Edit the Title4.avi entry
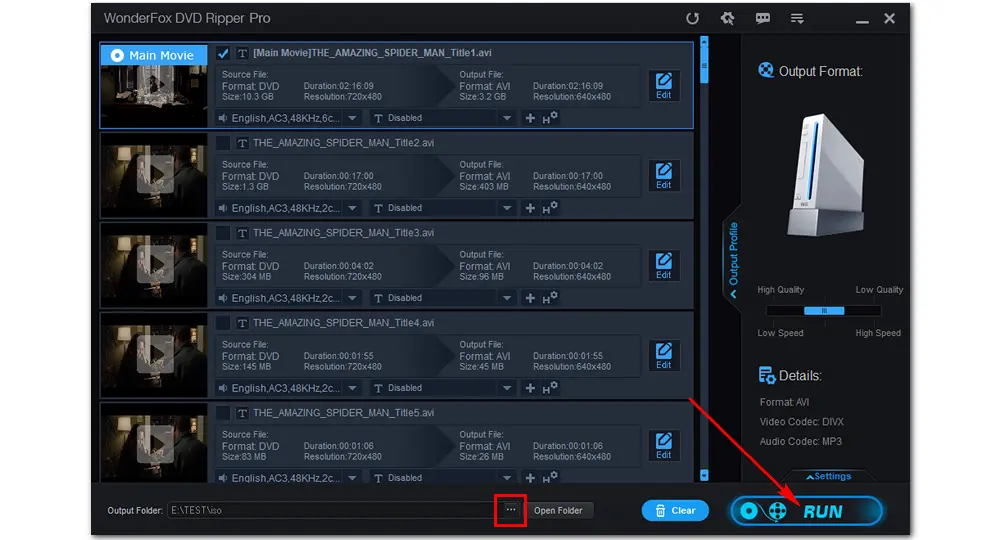 pos(663,355)
